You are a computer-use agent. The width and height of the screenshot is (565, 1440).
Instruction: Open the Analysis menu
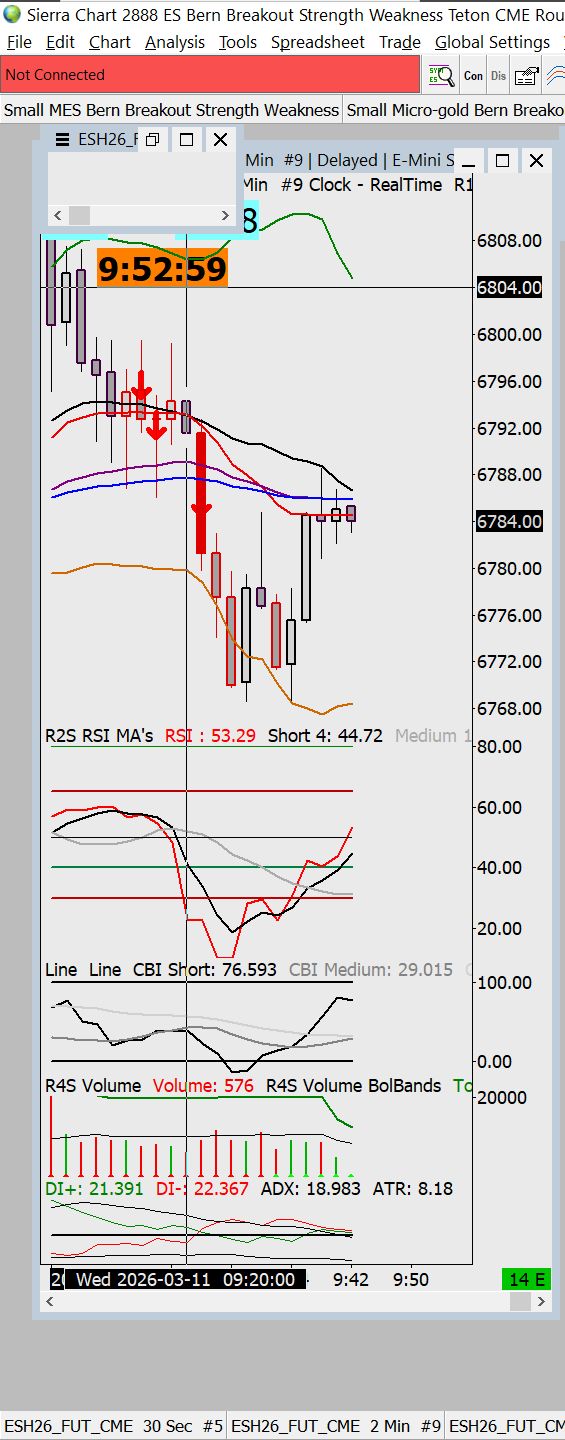pos(175,42)
